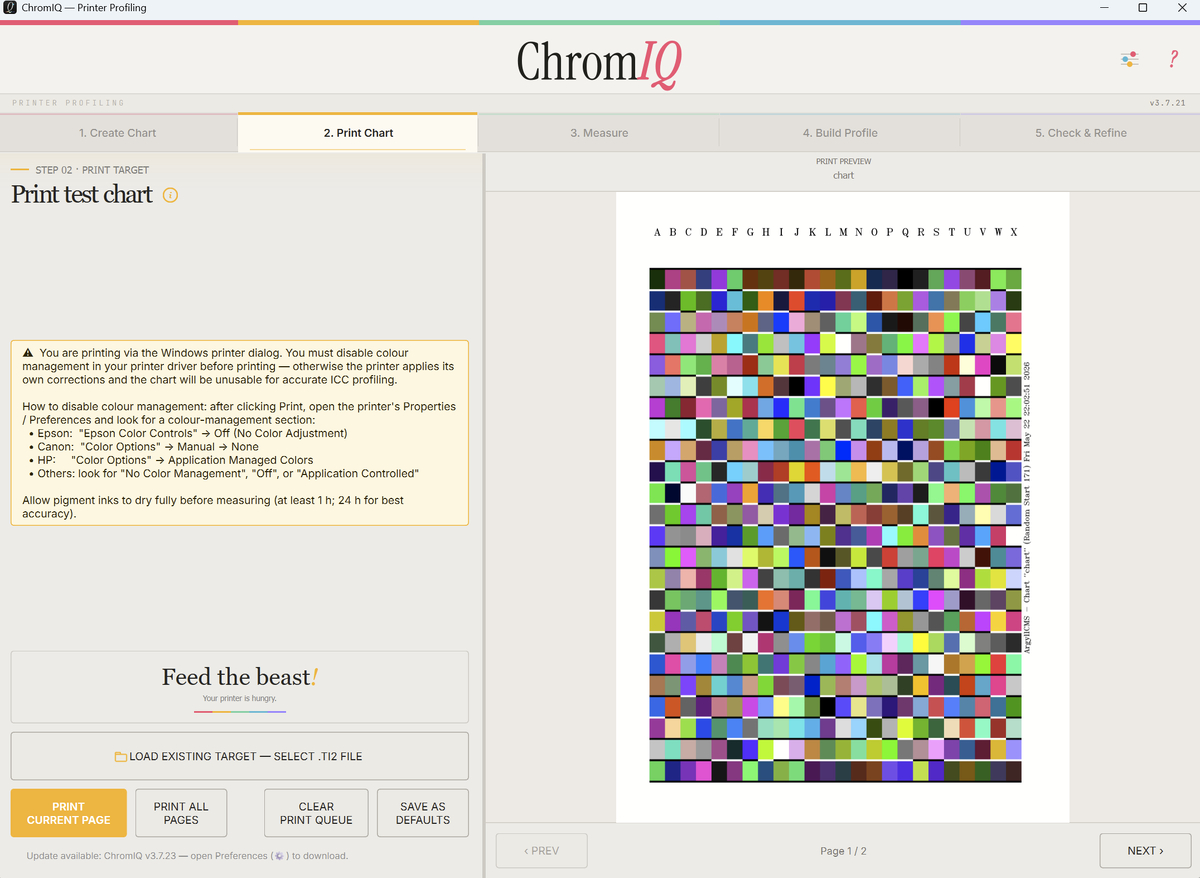Load existing target .TI2 file
Image resolution: width=1200 pixels, height=878 pixels.
pos(240,756)
